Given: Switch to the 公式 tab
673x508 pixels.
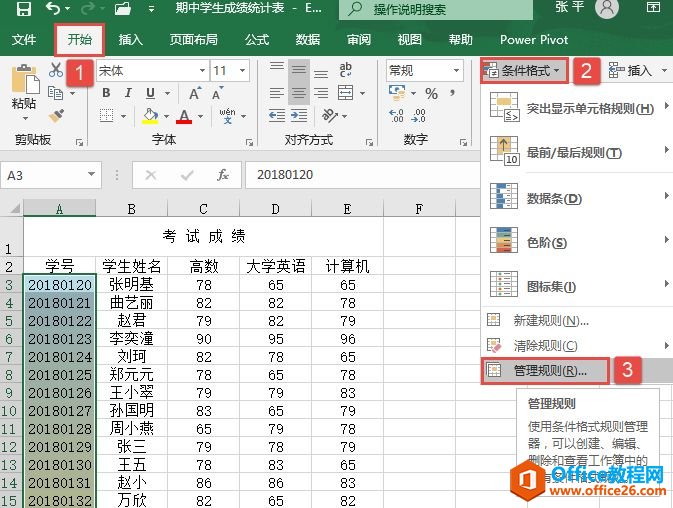Looking at the screenshot, I should [x=257, y=40].
